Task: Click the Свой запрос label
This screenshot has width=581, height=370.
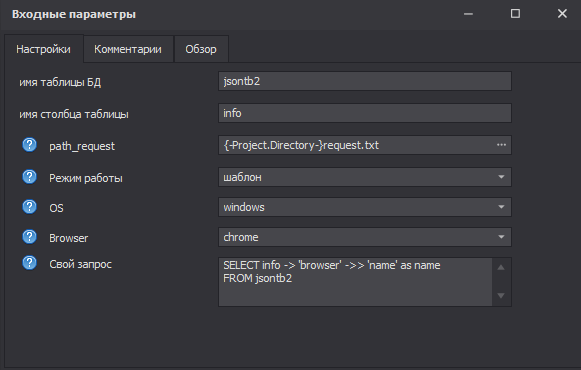Action: (80, 264)
